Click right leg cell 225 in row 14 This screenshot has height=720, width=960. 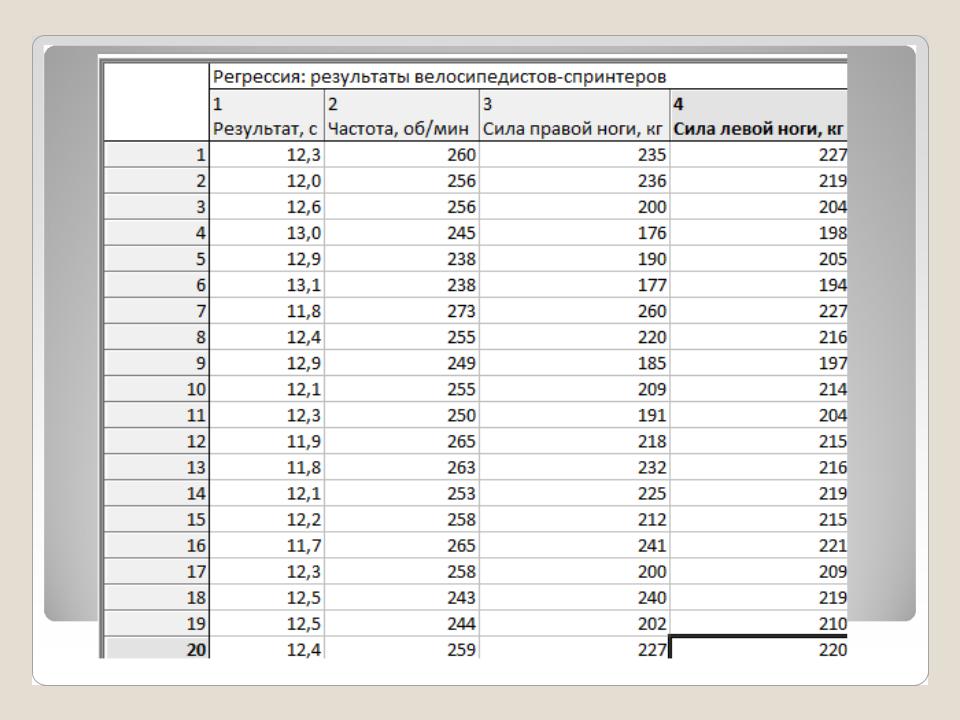(x=575, y=493)
